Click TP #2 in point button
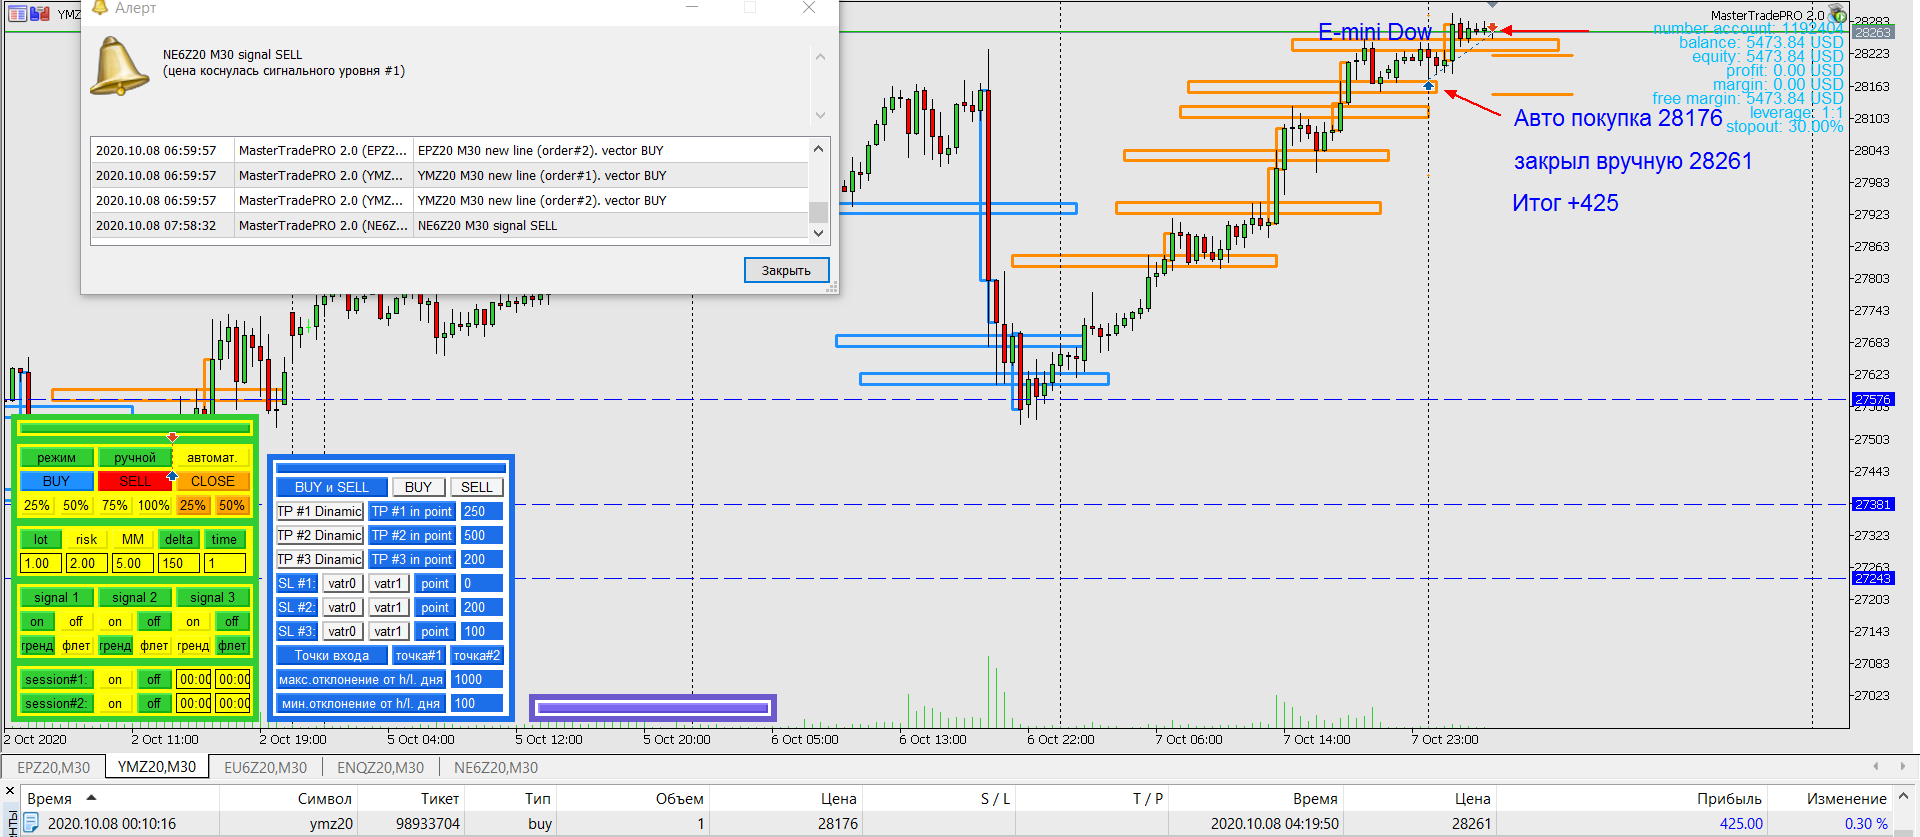The height and width of the screenshot is (837, 1920). click(412, 535)
